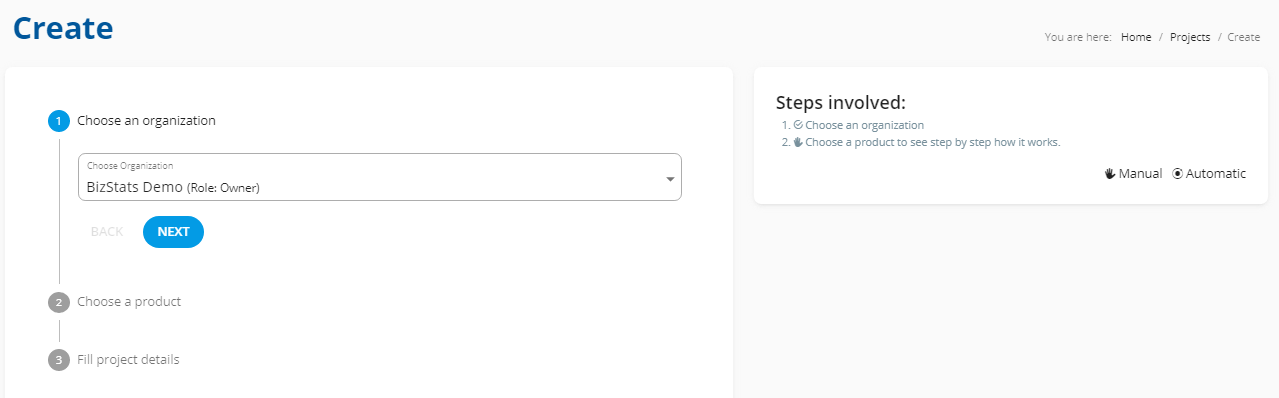Click the Manual hand icon

tap(1110, 174)
